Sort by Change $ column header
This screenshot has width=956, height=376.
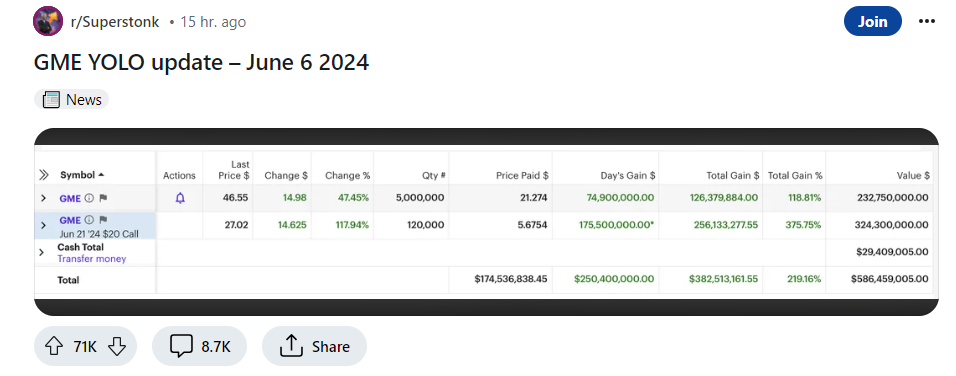click(x=286, y=176)
